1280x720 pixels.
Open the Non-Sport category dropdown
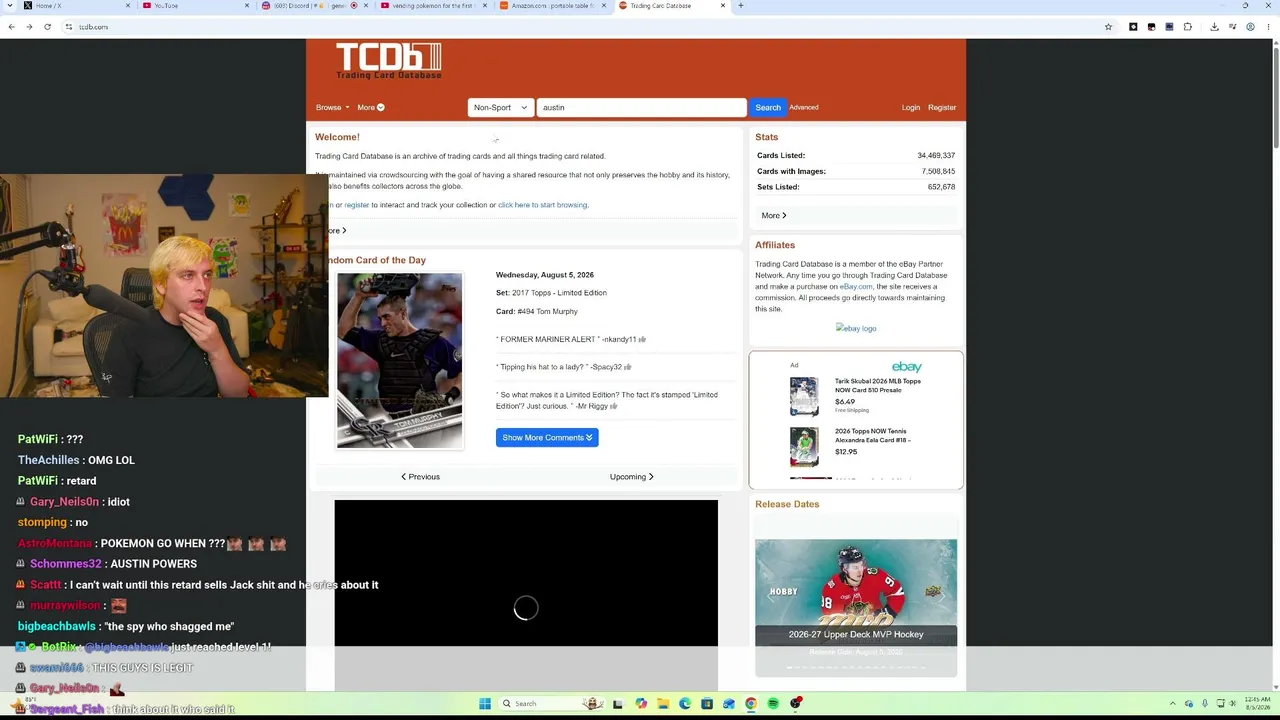click(x=500, y=107)
